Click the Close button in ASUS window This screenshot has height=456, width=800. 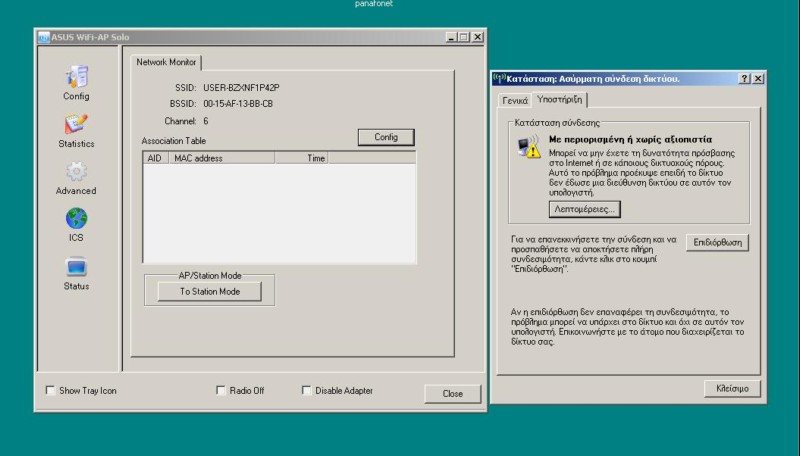pyautogui.click(x=453, y=394)
